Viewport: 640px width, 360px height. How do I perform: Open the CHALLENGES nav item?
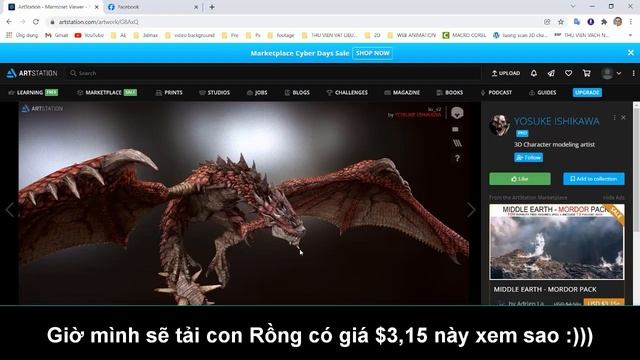tap(347, 93)
